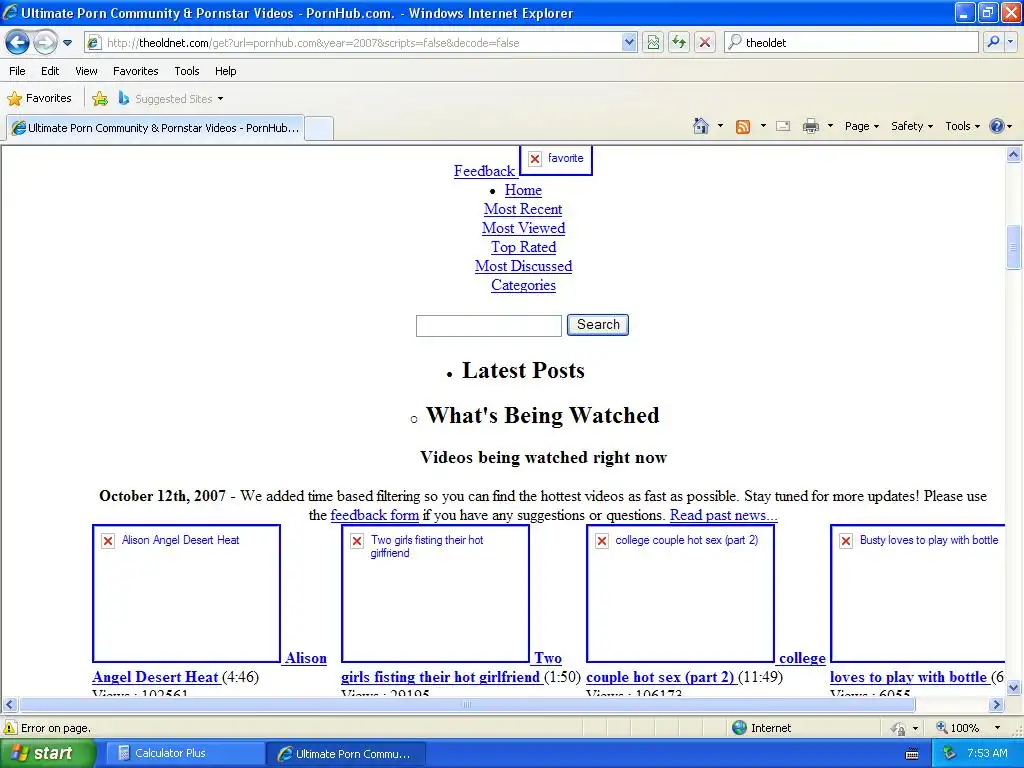Click the 100% zoom level button
1024x768 pixels.
point(958,728)
